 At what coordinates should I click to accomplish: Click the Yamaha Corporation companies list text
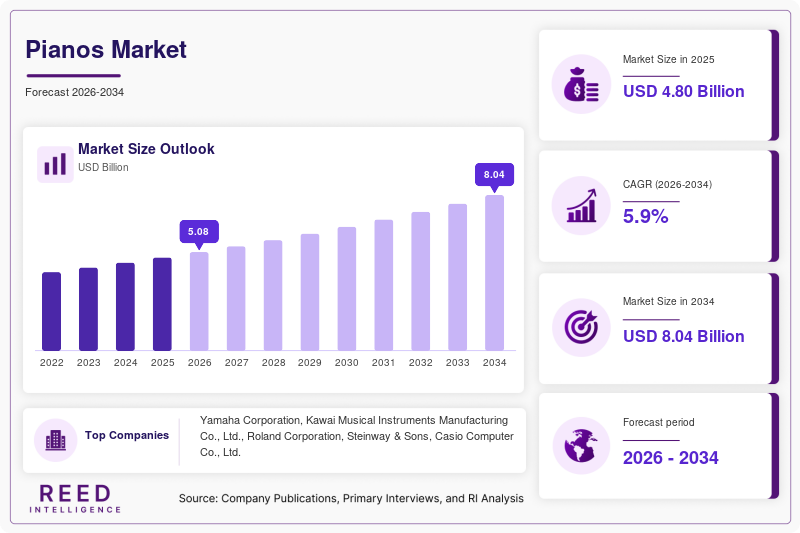tap(357, 436)
